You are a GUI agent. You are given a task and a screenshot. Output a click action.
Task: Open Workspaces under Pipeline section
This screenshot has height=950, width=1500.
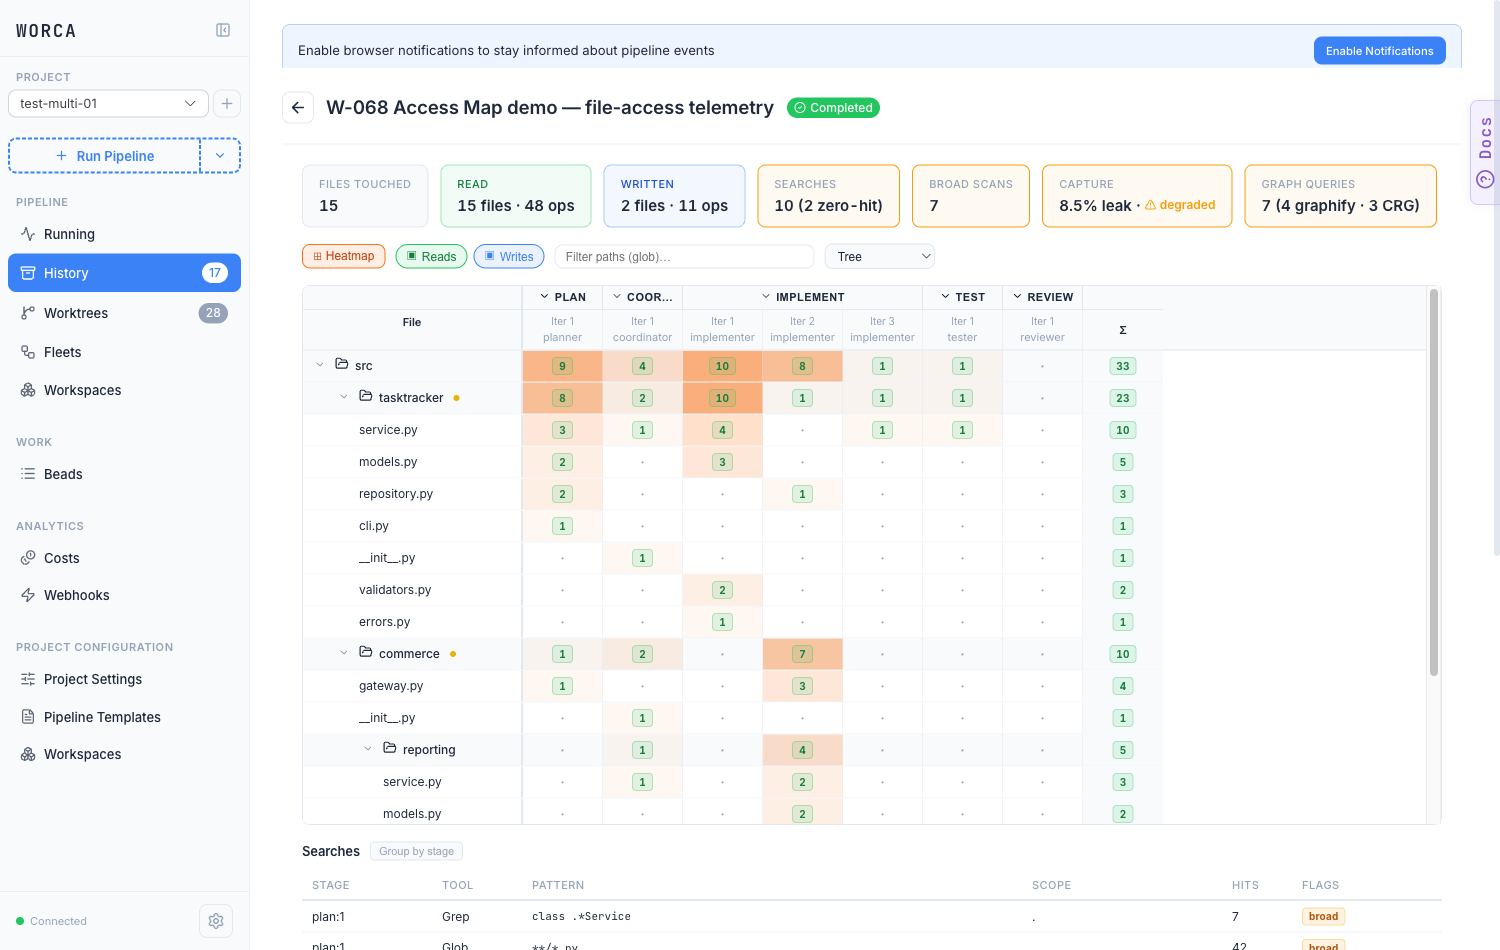point(124,390)
